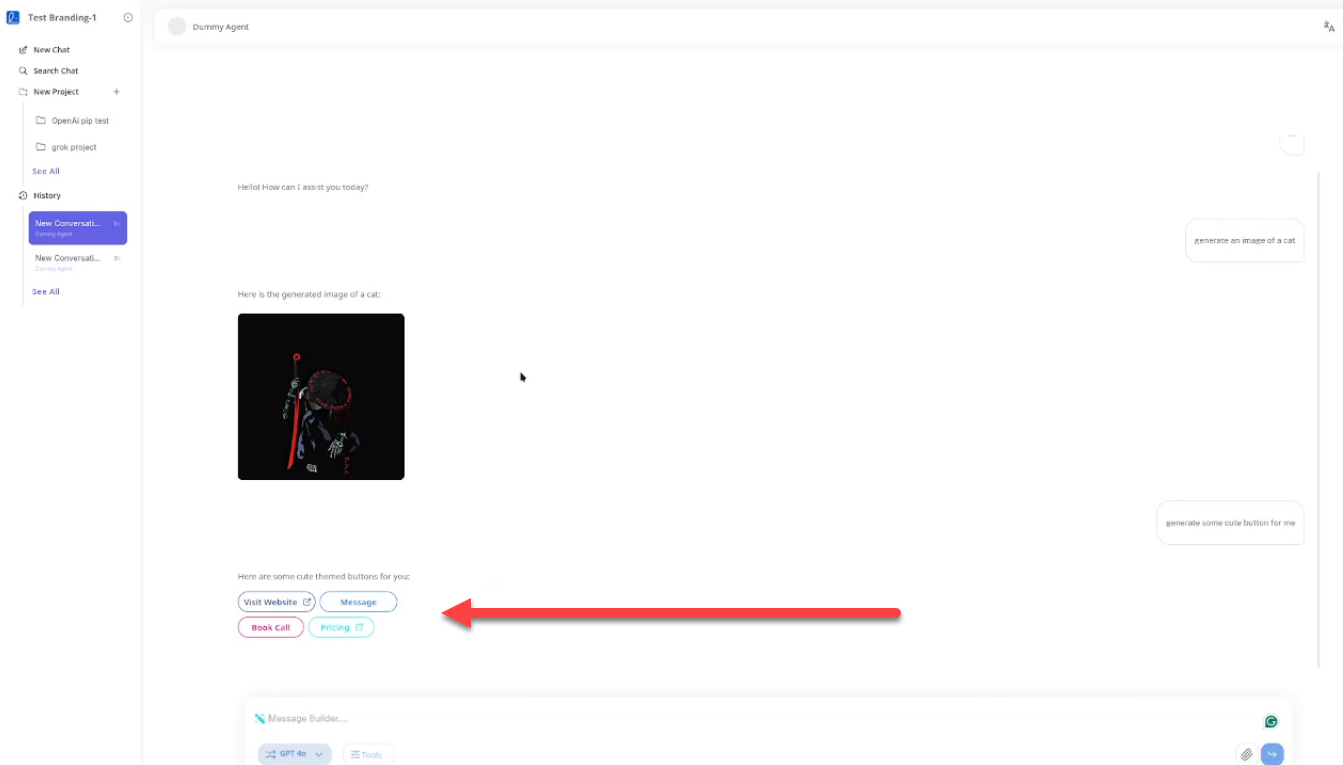
Task: Click the Book Call button
Action: [270, 628]
